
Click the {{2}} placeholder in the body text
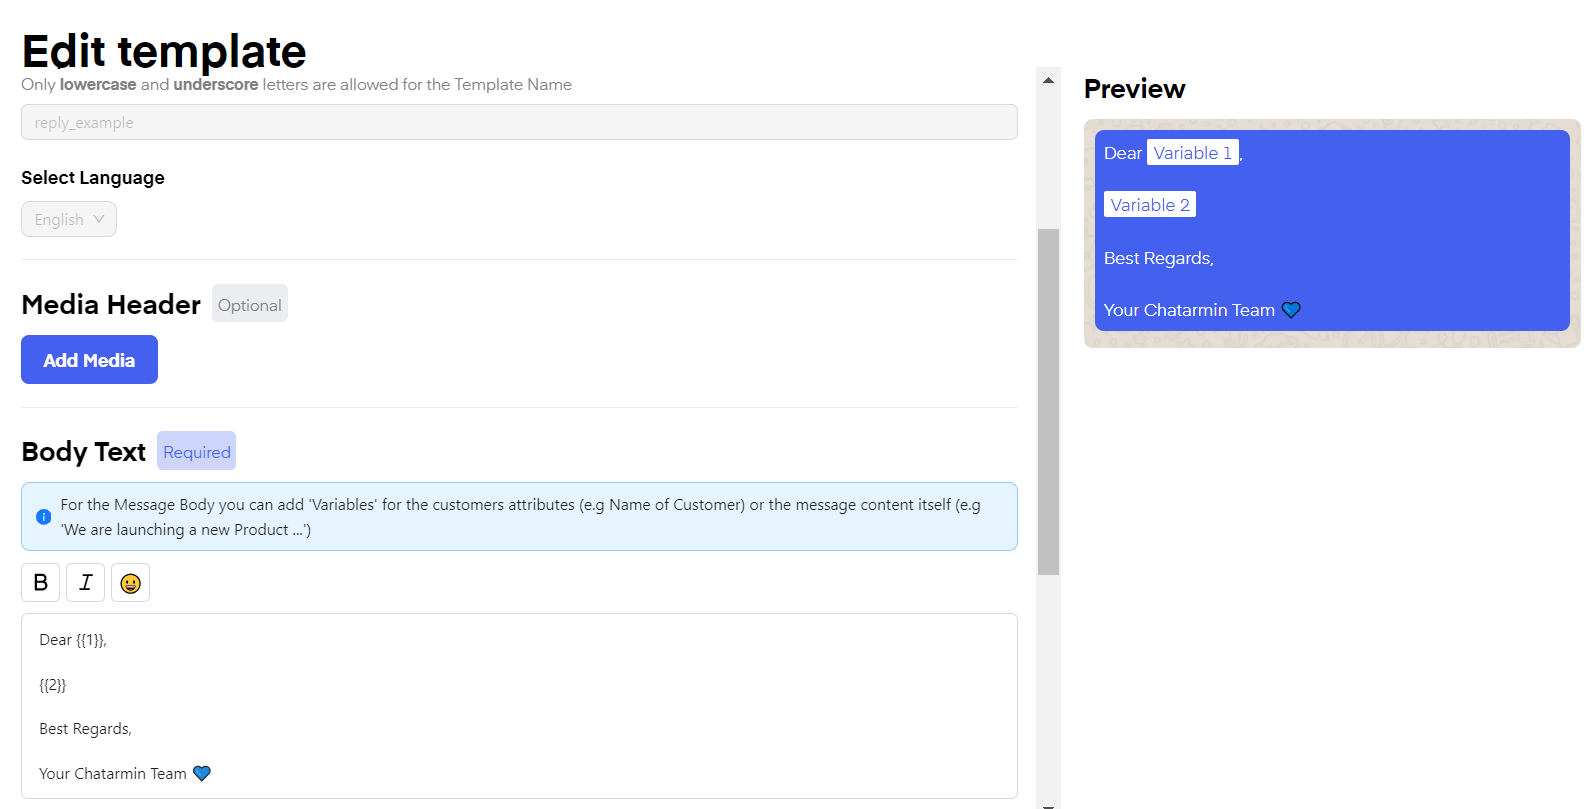[x=53, y=685]
